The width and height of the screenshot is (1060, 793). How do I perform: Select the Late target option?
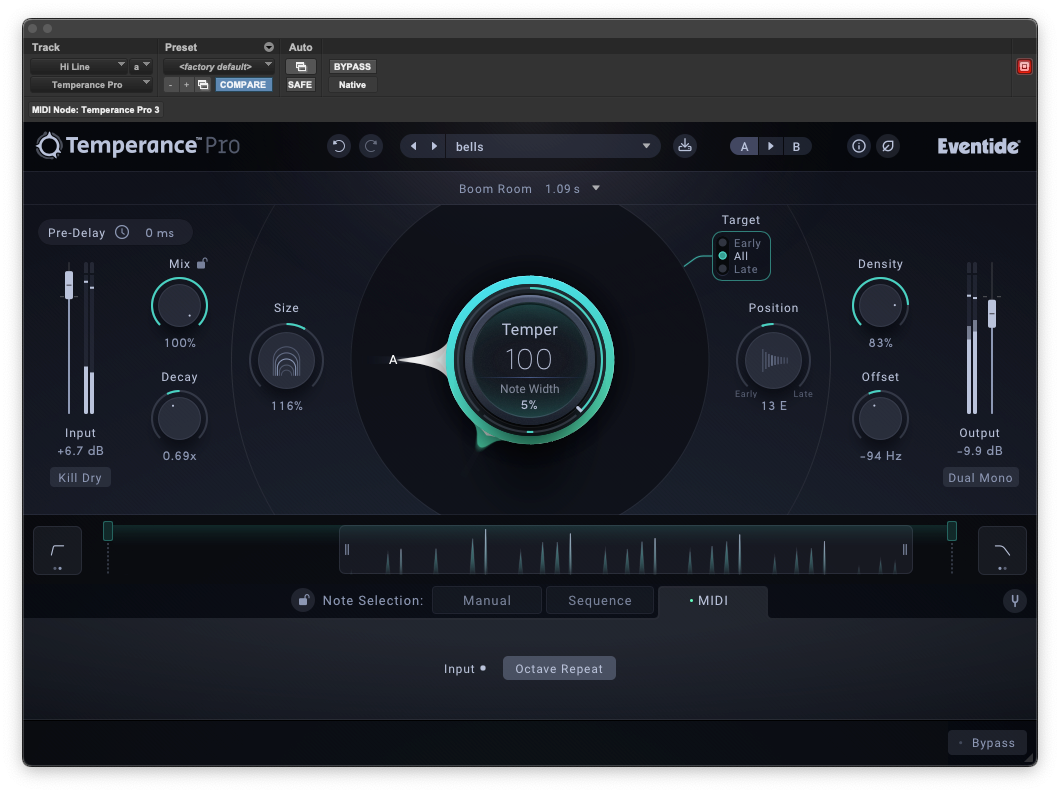click(723, 269)
